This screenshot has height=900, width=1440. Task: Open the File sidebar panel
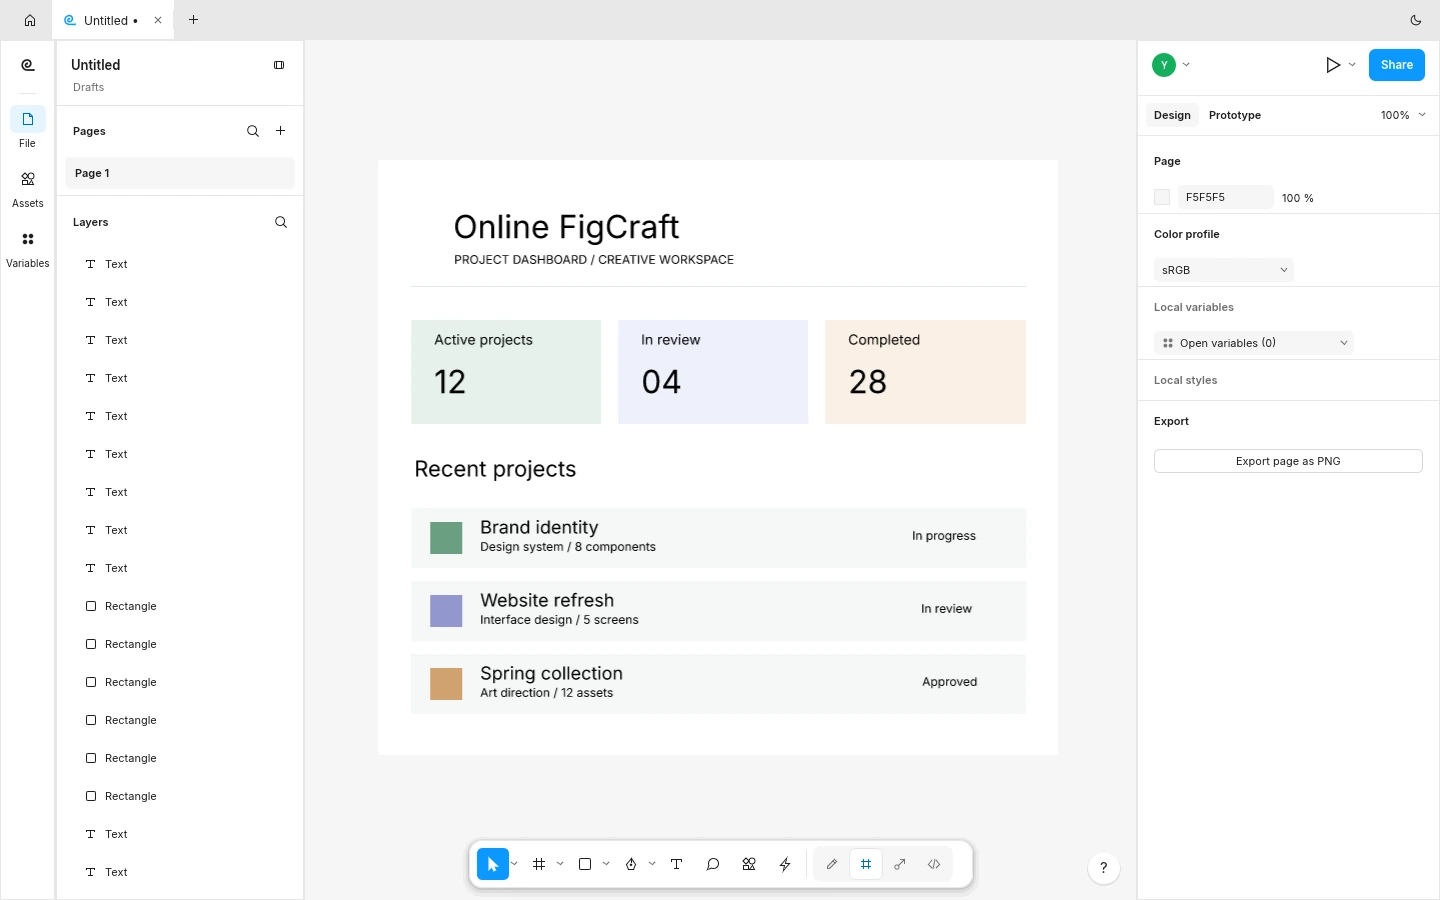[x=28, y=128]
